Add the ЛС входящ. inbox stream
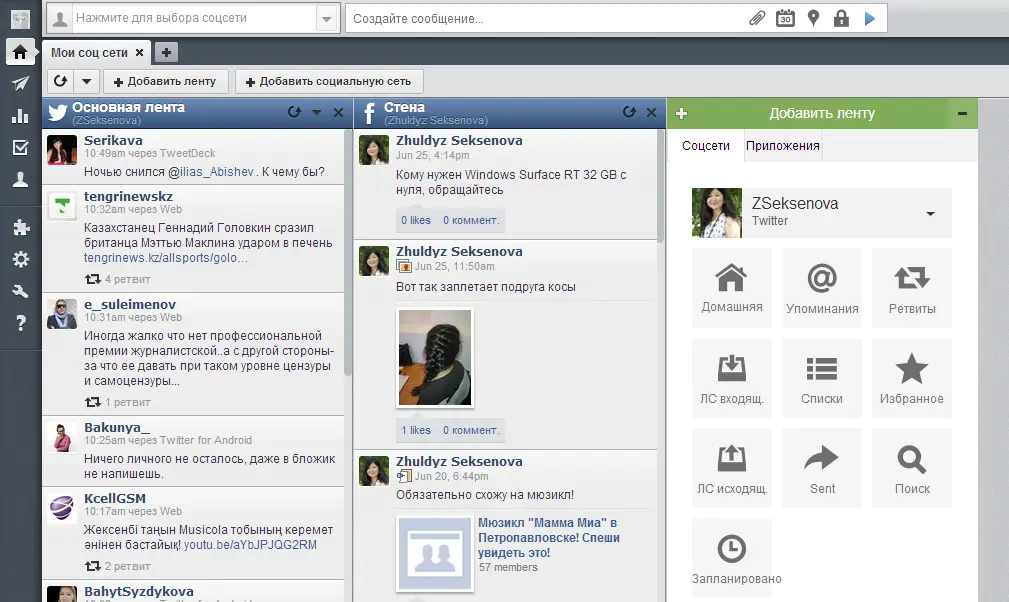1009x602 pixels. pyautogui.click(x=732, y=378)
